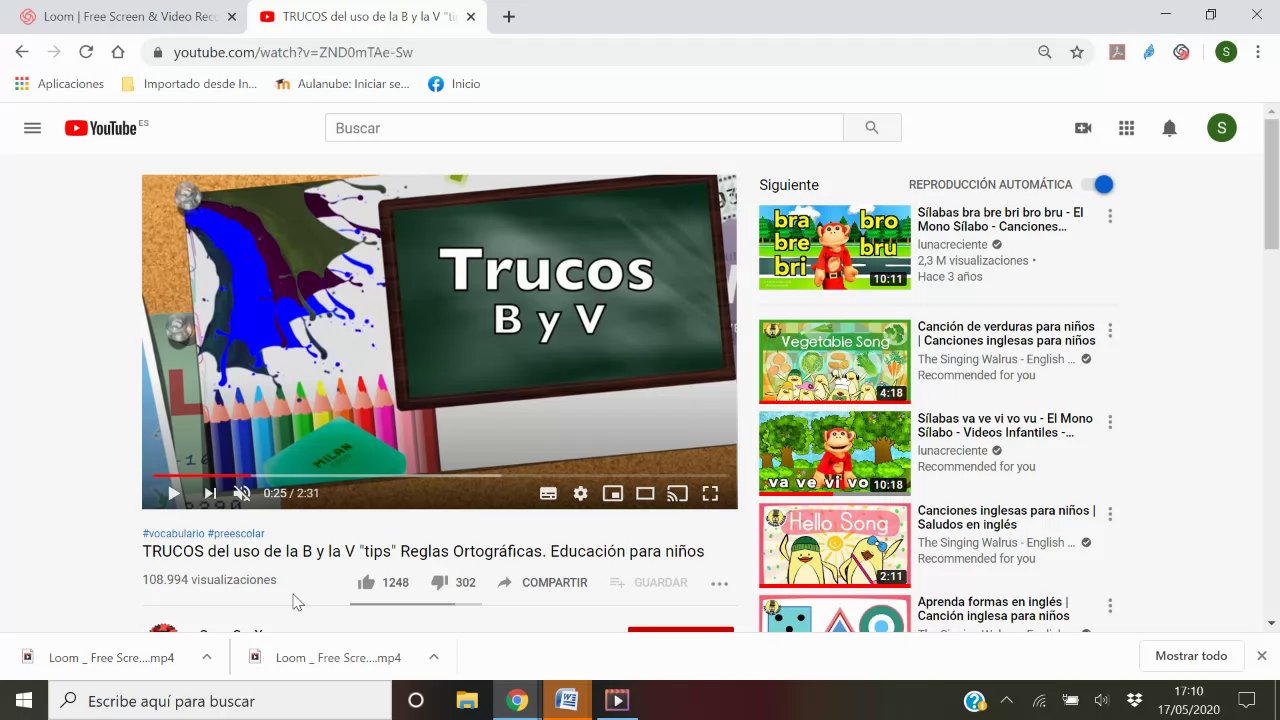Turn off Reproducción automática switch
Screen dimensions: 1280x720
[1098, 184]
